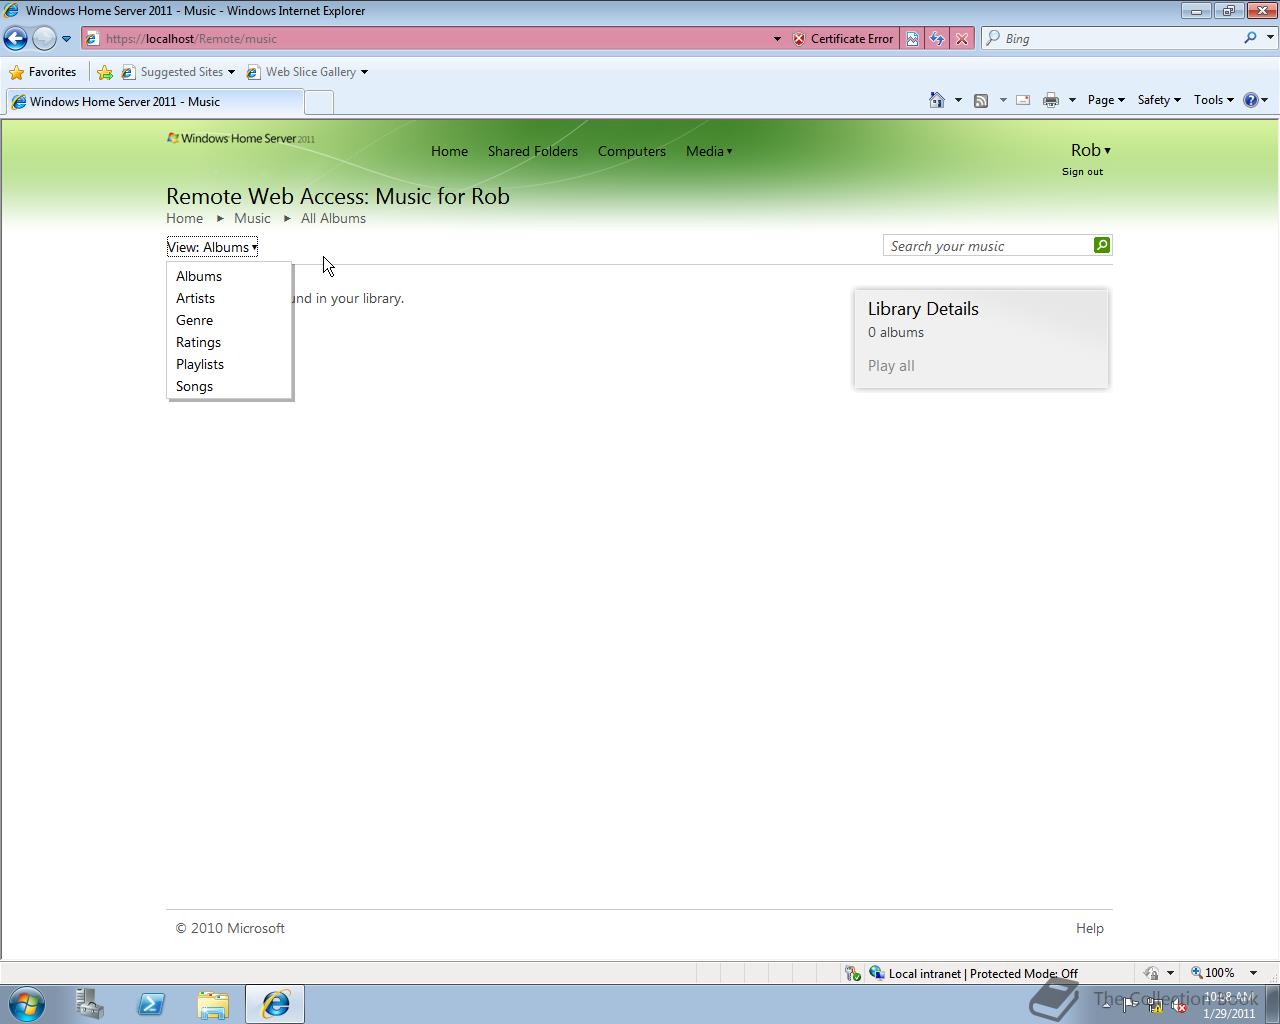Click the Search your music field

tap(988, 246)
